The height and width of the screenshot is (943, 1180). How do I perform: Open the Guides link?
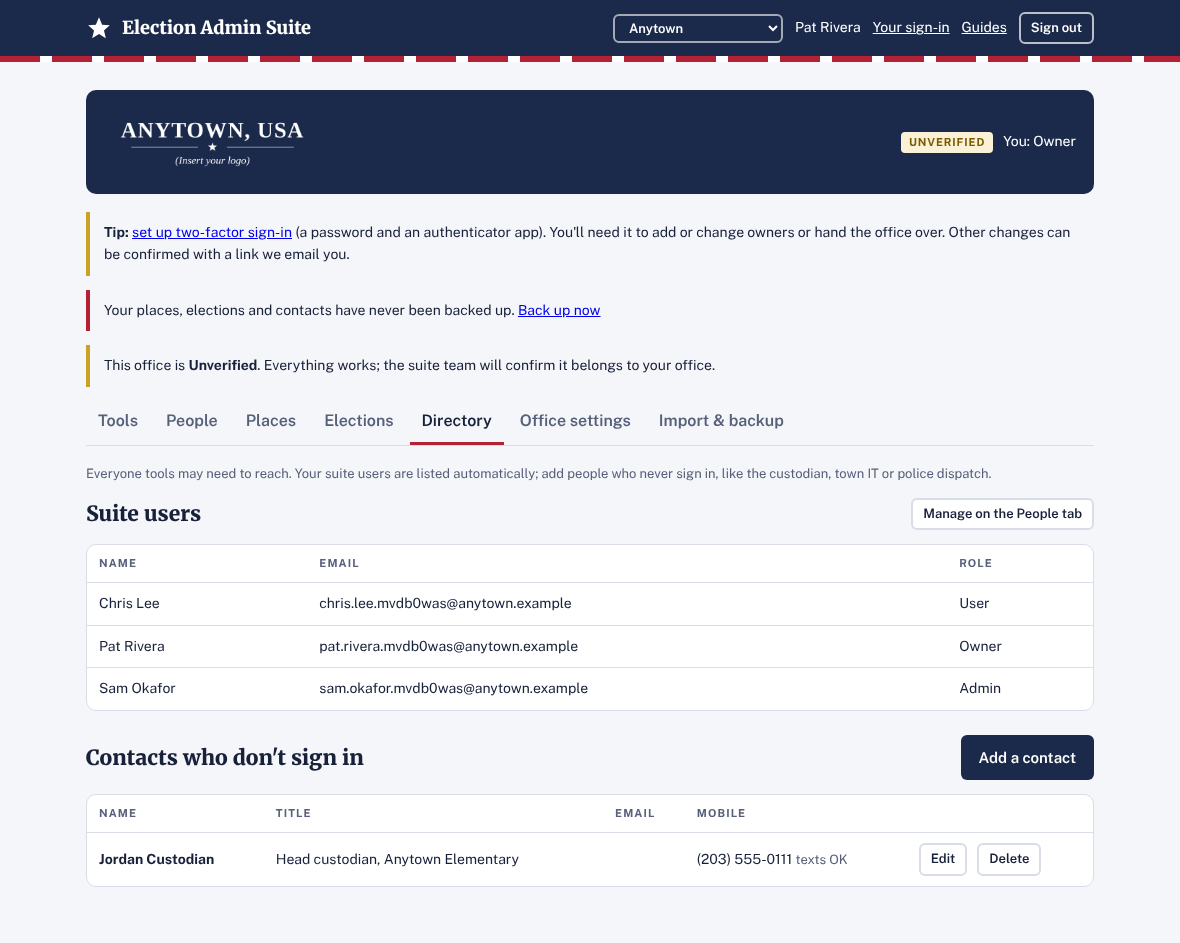[984, 27]
